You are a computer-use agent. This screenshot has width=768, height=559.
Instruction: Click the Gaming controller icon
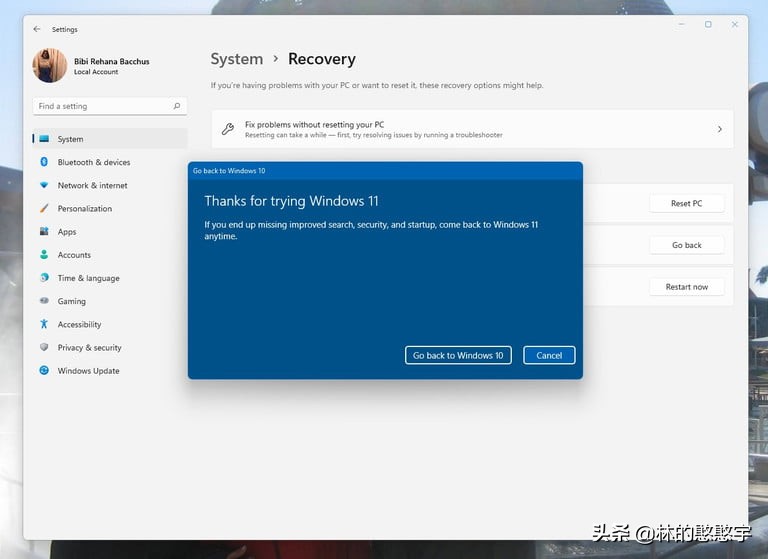pyautogui.click(x=44, y=301)
